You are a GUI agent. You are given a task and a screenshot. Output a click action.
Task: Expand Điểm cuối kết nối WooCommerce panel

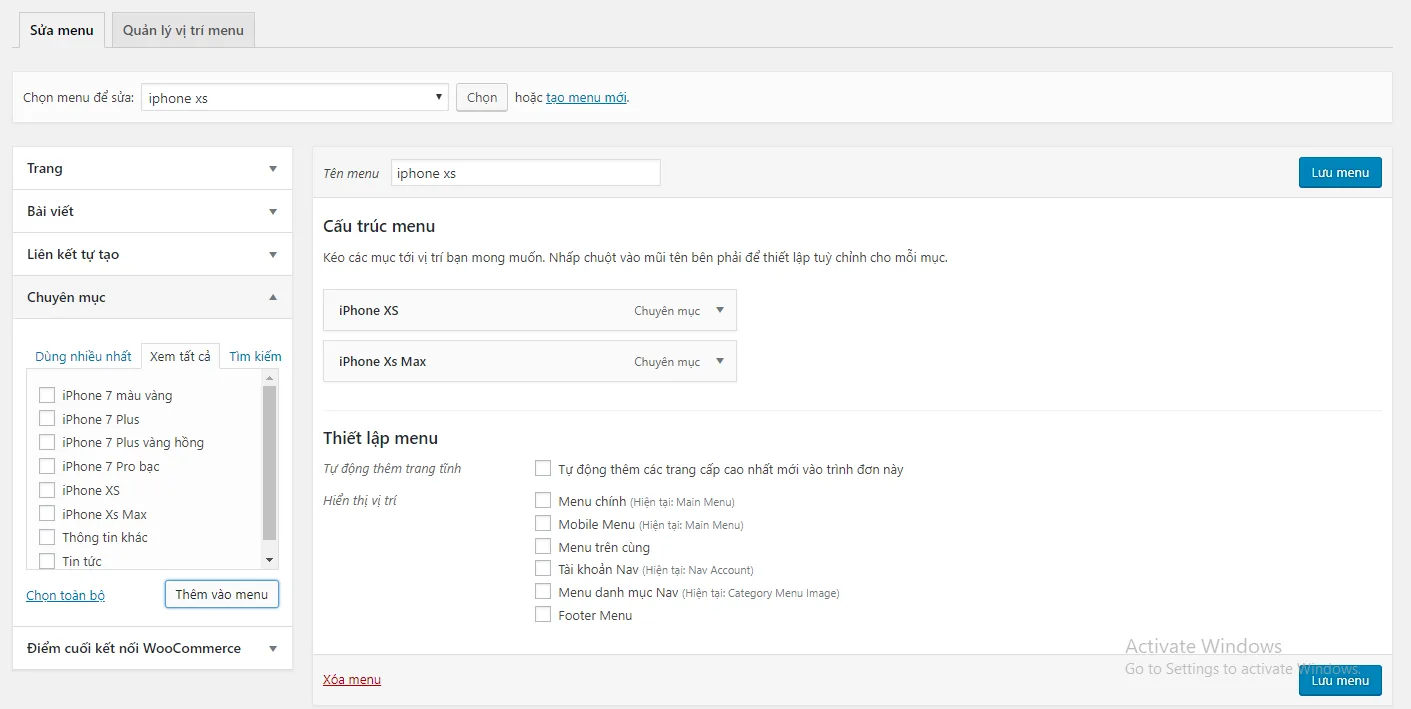[x=152, y=648]
